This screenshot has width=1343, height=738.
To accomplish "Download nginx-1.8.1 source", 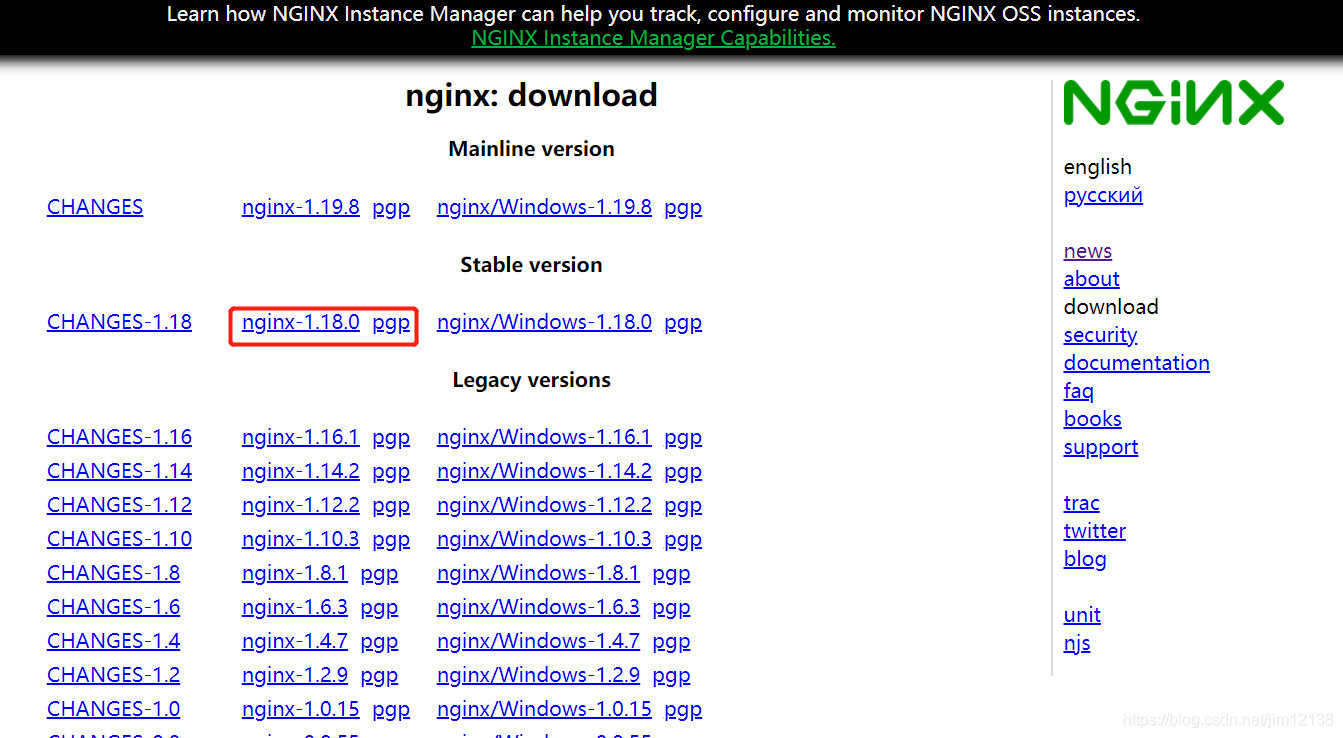I will 294,573.
